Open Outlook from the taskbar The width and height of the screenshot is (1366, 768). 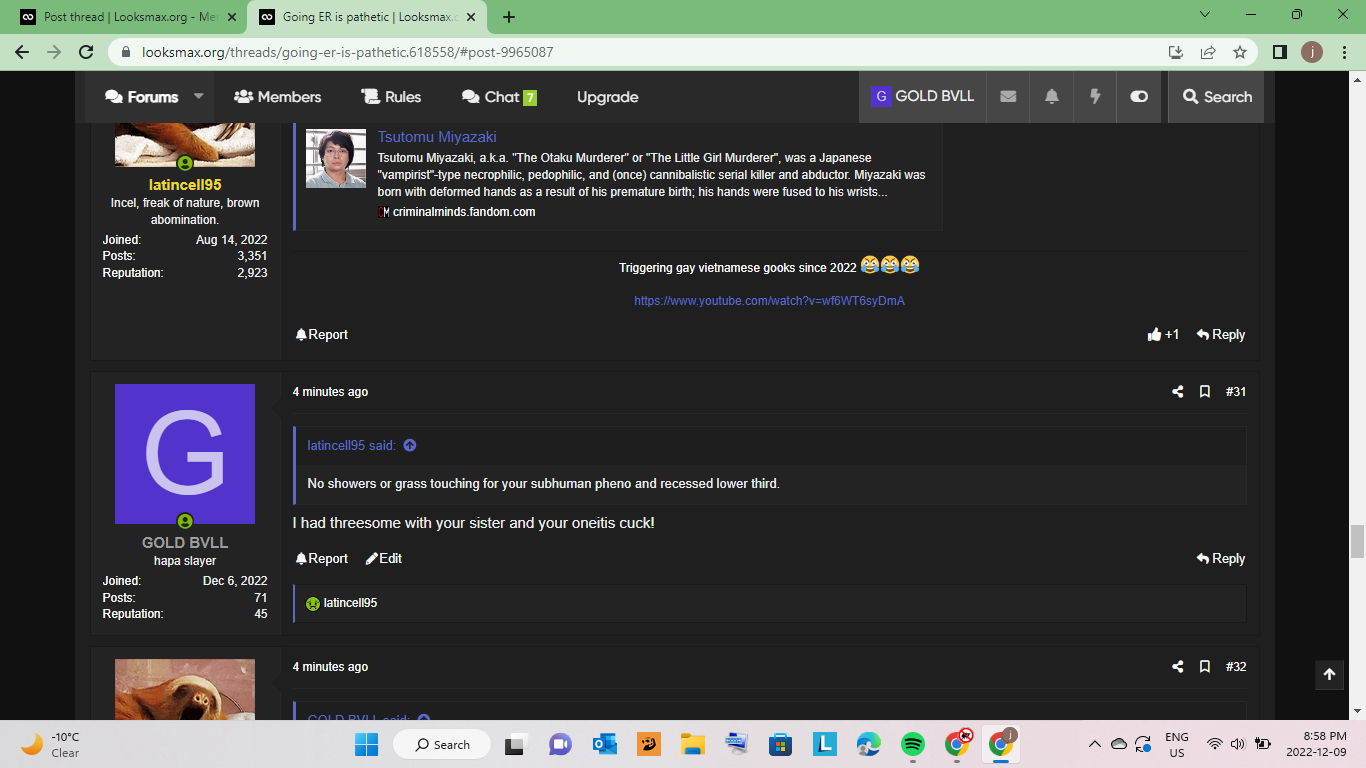(604, 744)
